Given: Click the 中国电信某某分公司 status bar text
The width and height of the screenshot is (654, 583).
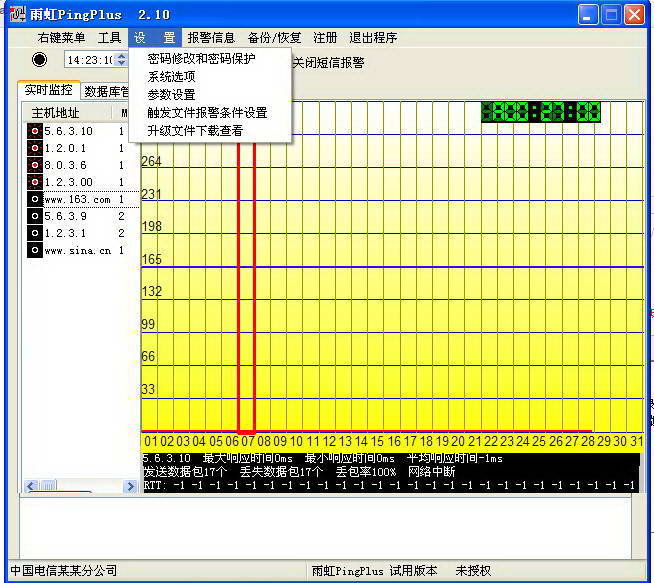Looking at the screenshot, I should coord(63,570).
